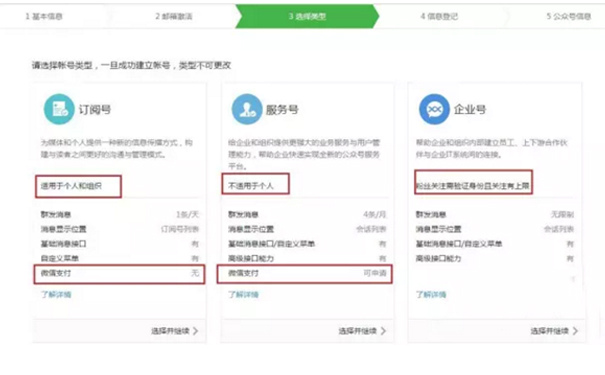Click 微信支付 row in 订阅号 card
This screenshot has width=605, height=375.
[x=120, y=274]
